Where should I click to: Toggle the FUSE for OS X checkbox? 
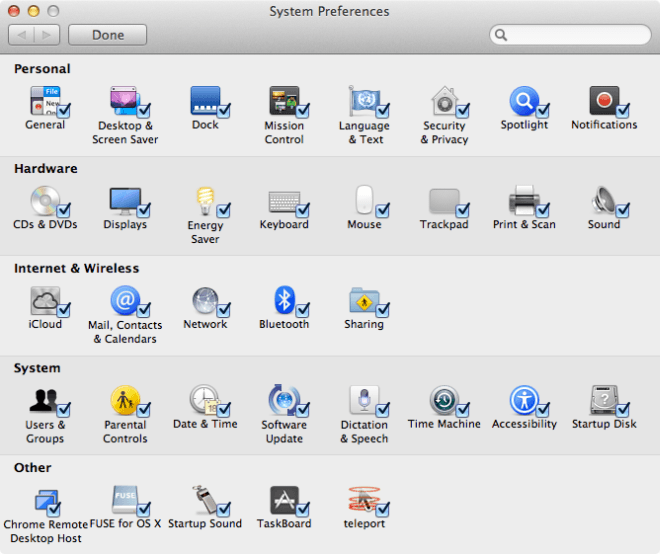pyautogui.click(x=144, y=509)
